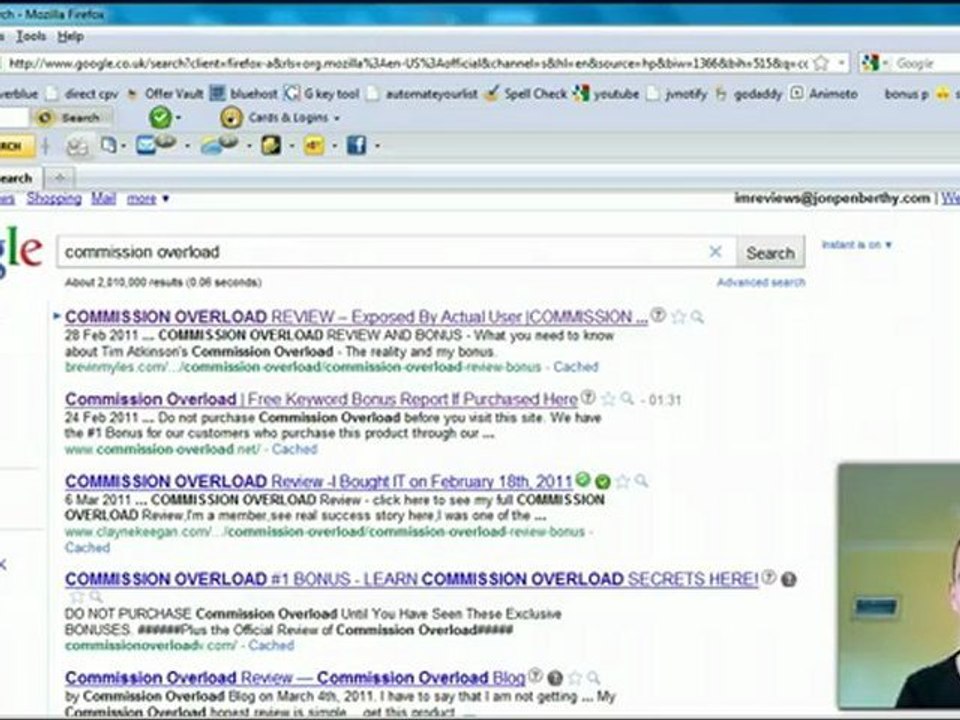Open the 'youtube' bookmark
Viewport: 960px width, 720px height.
point(606,94)
